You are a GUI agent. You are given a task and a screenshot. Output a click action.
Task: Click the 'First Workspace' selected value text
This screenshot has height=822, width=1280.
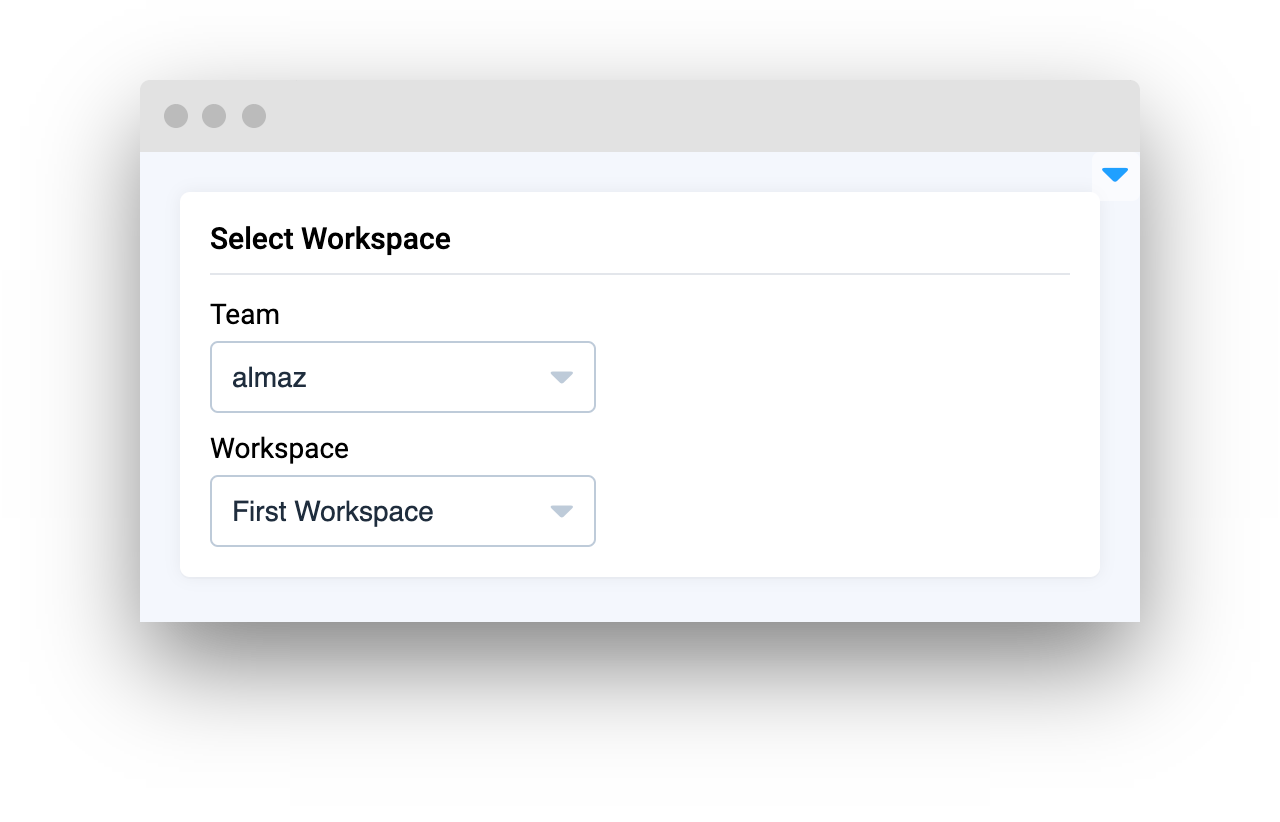click(x=332, y=512)
